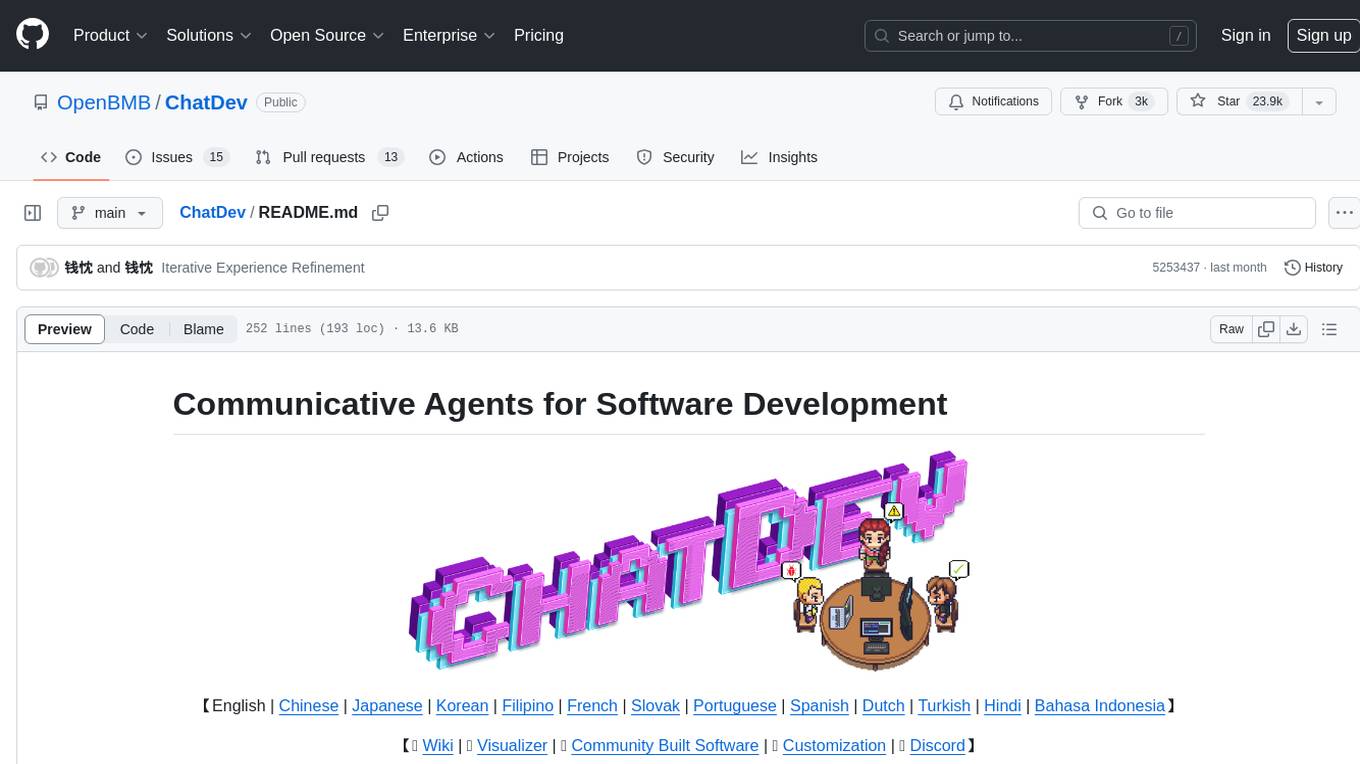The height and width of the screenshot is (764, 1360).
Task: Expand the Product menu
Action: [110, 35]
